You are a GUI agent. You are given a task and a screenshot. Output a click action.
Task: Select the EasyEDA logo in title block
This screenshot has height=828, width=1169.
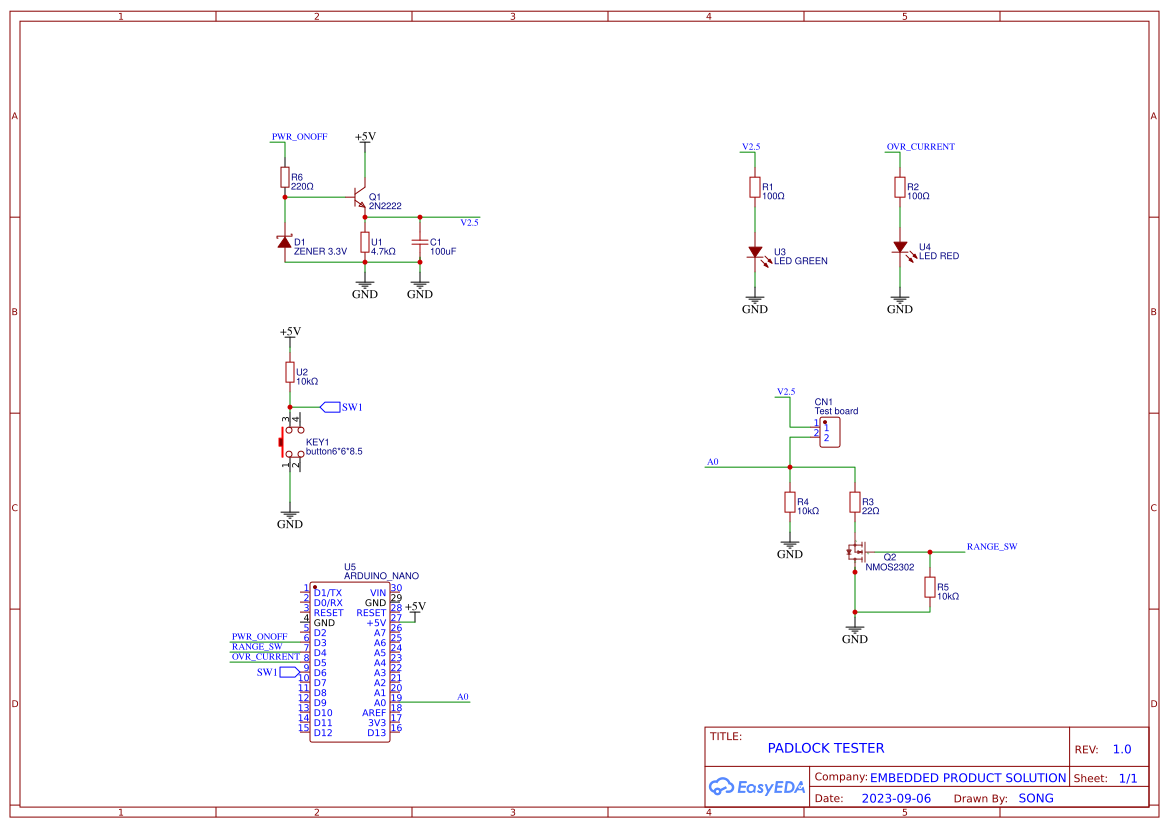757,787
